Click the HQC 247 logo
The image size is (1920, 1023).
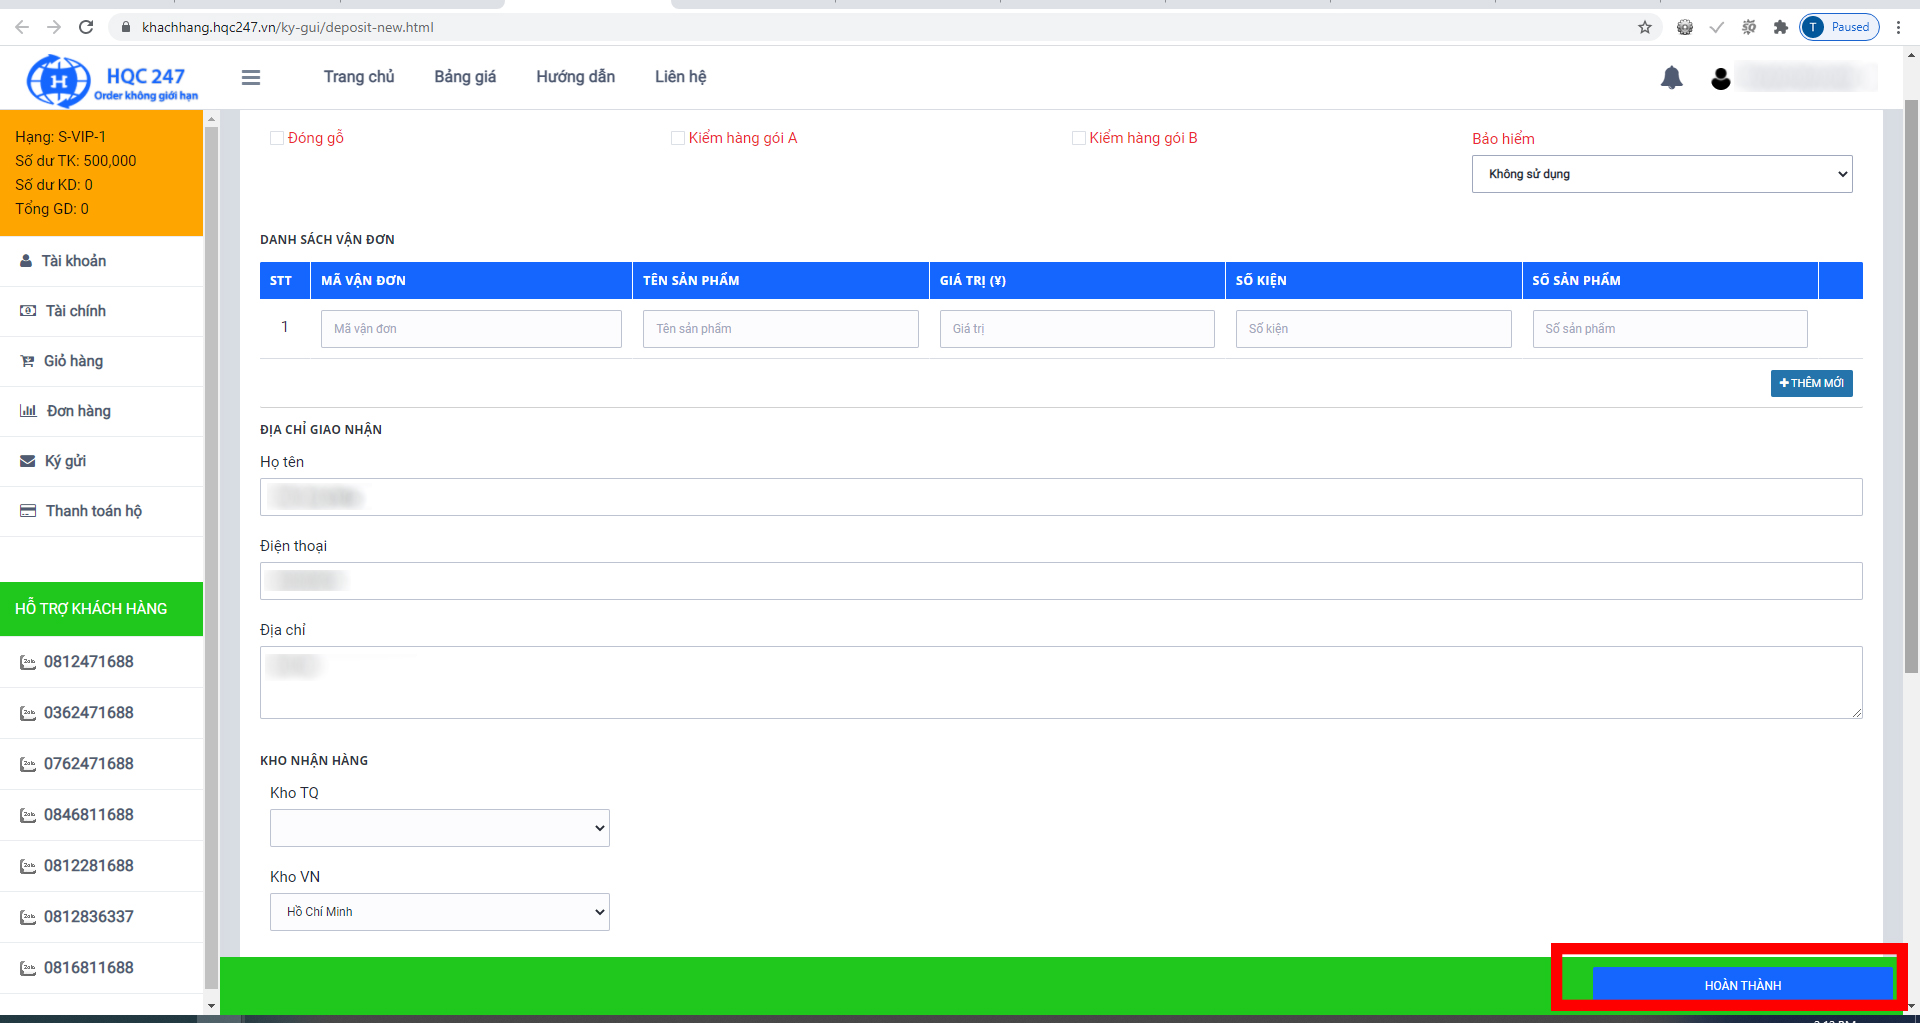pyautogui.click(x=112, y=80)
